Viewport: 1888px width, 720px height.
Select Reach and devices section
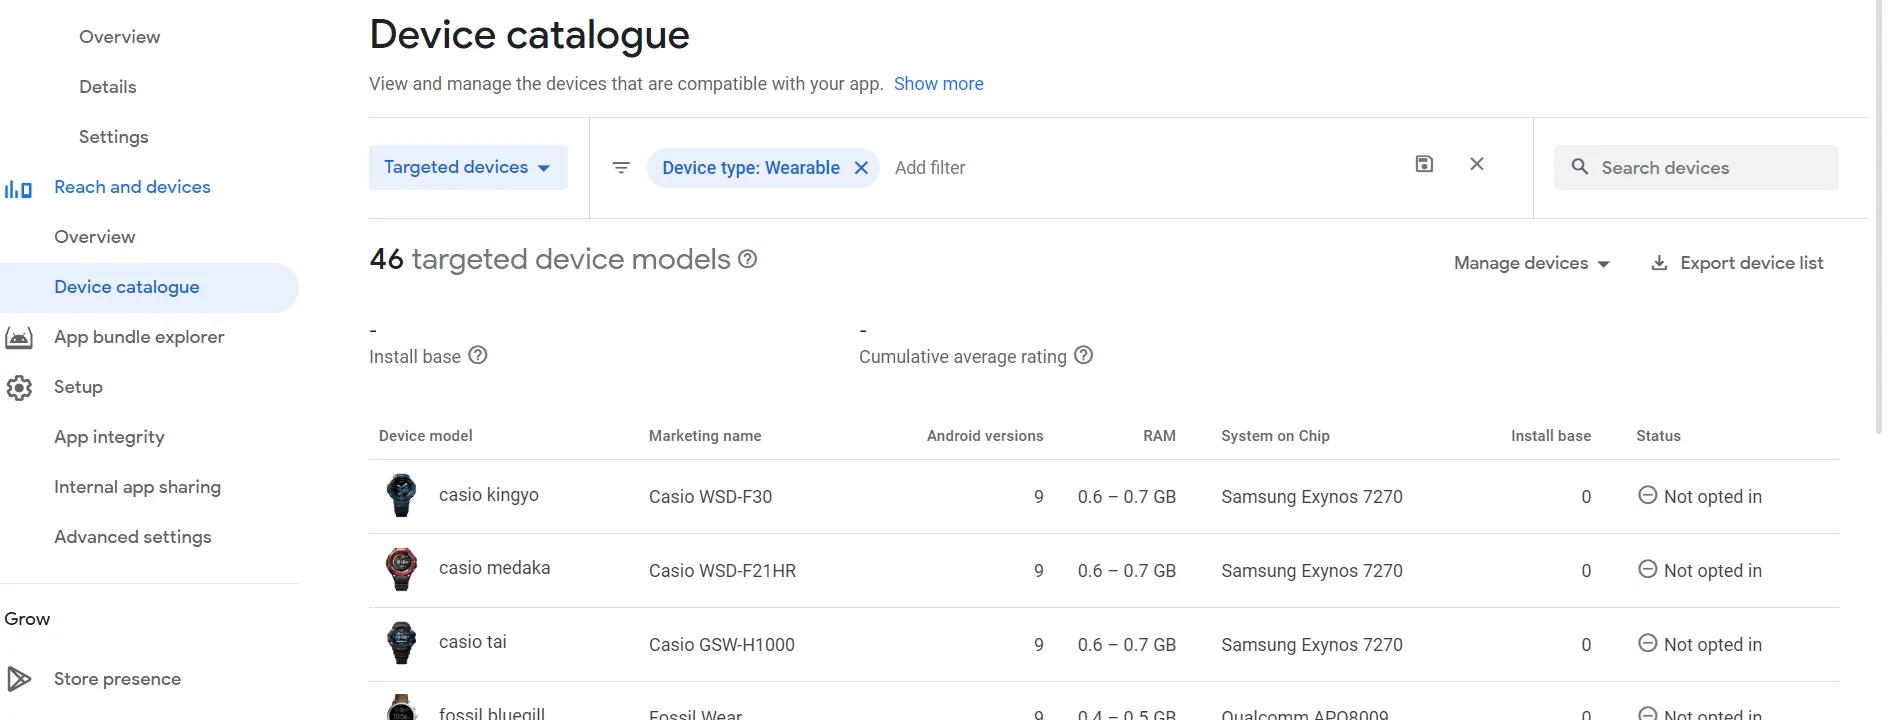point(132,187)
